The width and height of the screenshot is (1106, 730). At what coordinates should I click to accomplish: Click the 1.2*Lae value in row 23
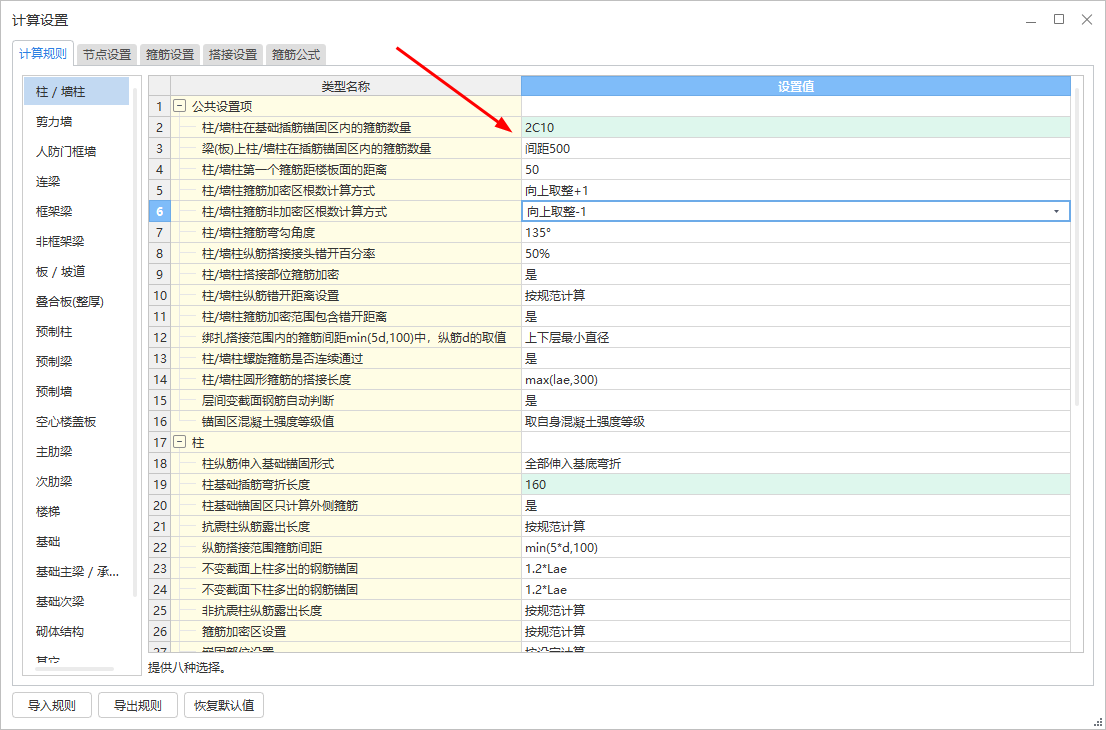tap(796, 568)
